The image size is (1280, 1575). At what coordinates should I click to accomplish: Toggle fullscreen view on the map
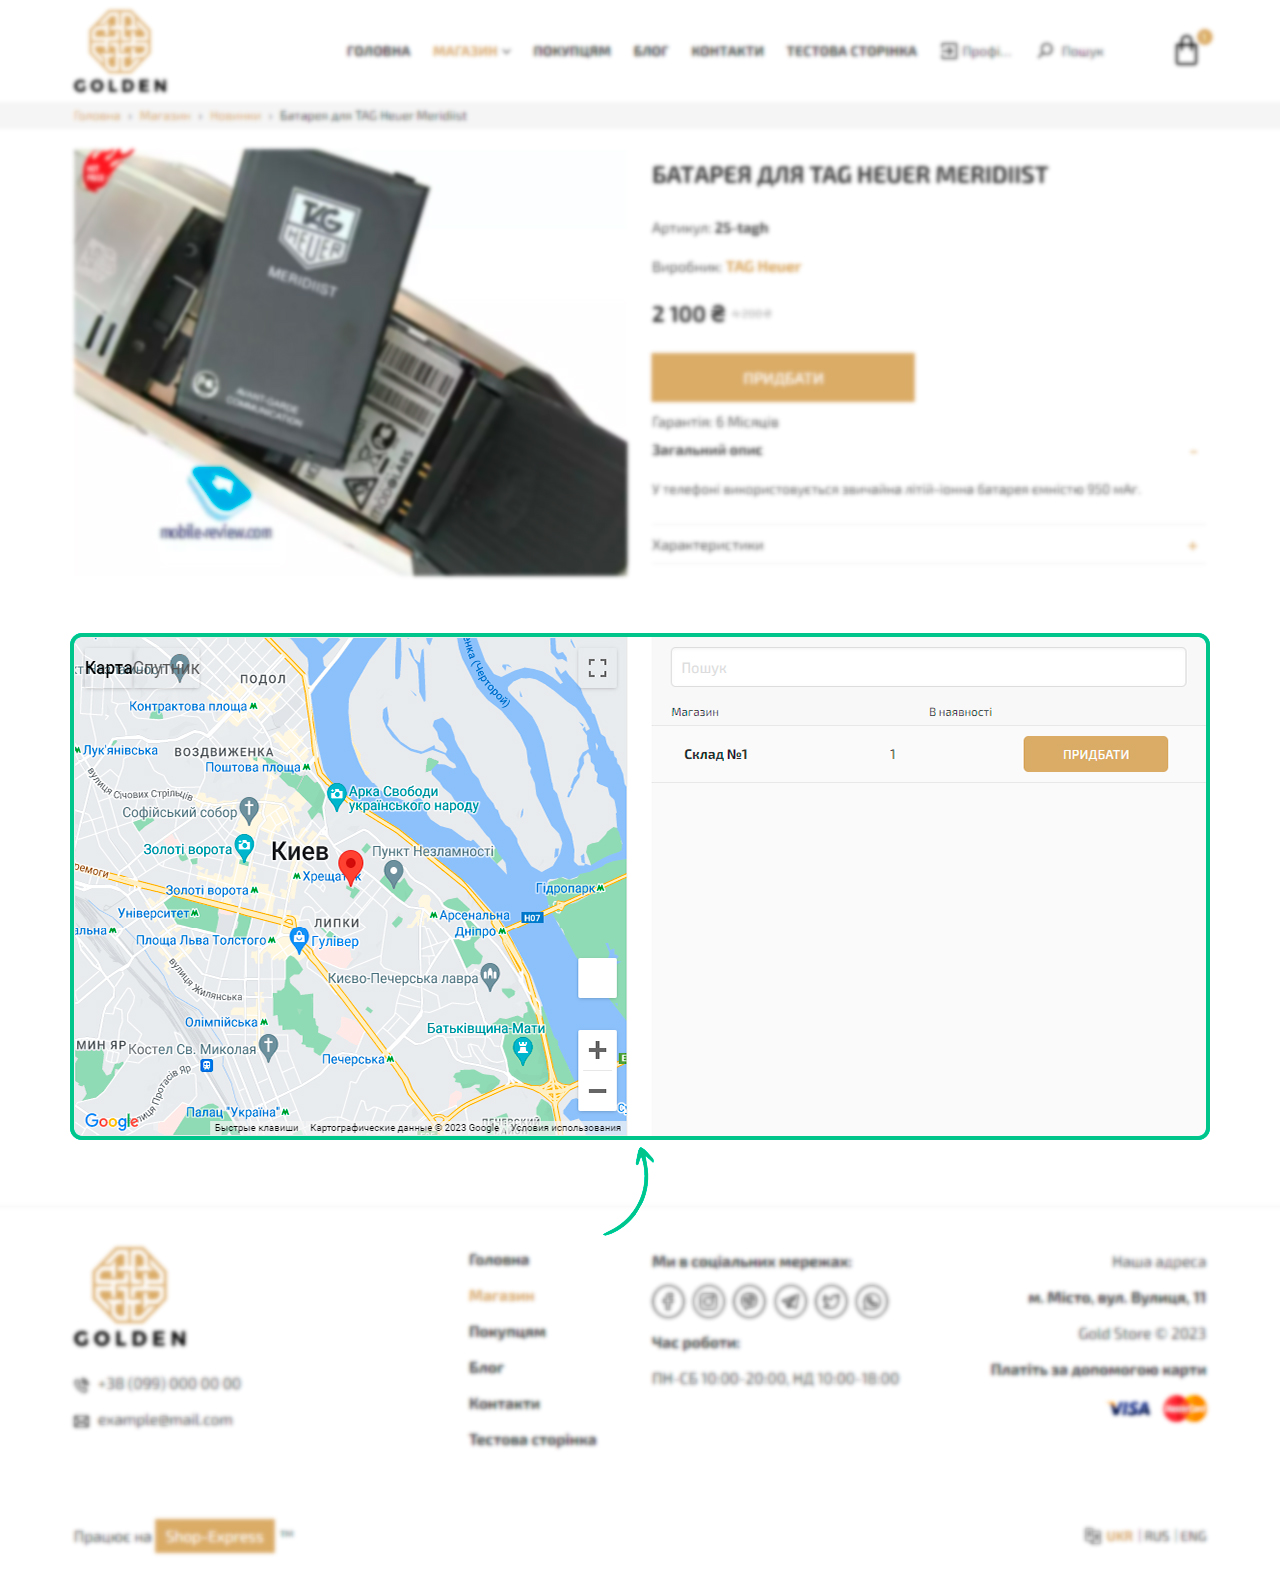(598, 668)
